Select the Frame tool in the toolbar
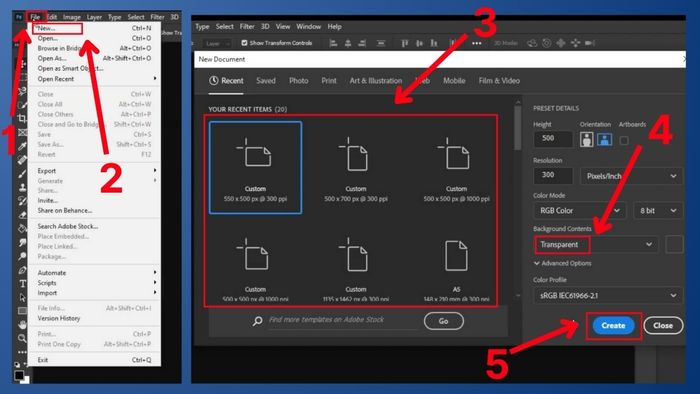This screenshot has height=394, width=700. 22,132
